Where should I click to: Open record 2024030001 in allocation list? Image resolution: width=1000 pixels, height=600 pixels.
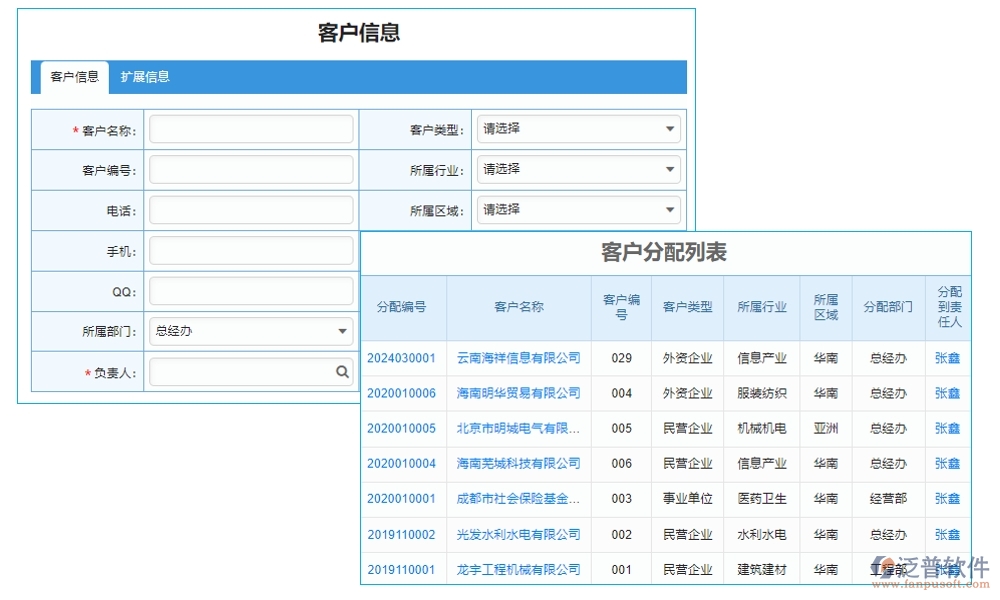(403, 358)
